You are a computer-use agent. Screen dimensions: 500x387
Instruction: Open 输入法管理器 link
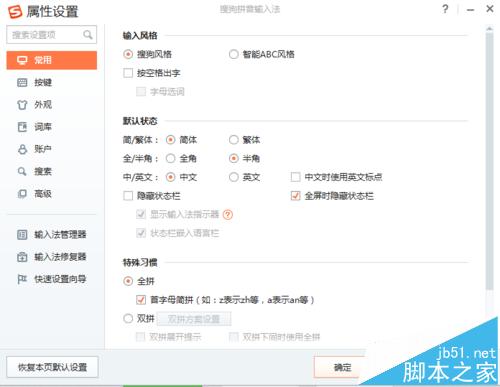60,235
